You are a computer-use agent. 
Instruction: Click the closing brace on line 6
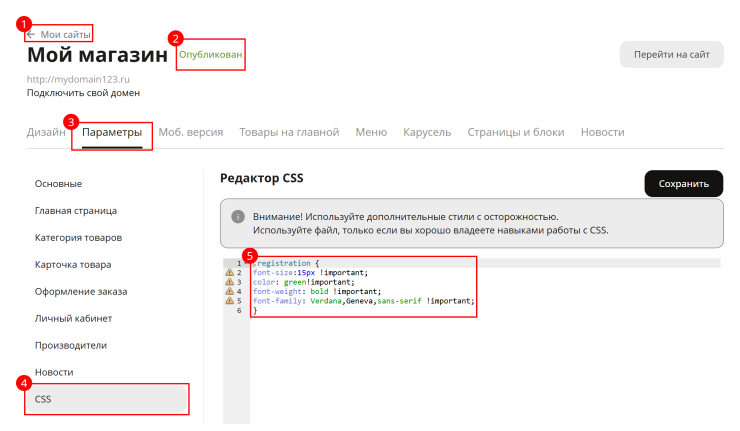(x=255, y=310)
